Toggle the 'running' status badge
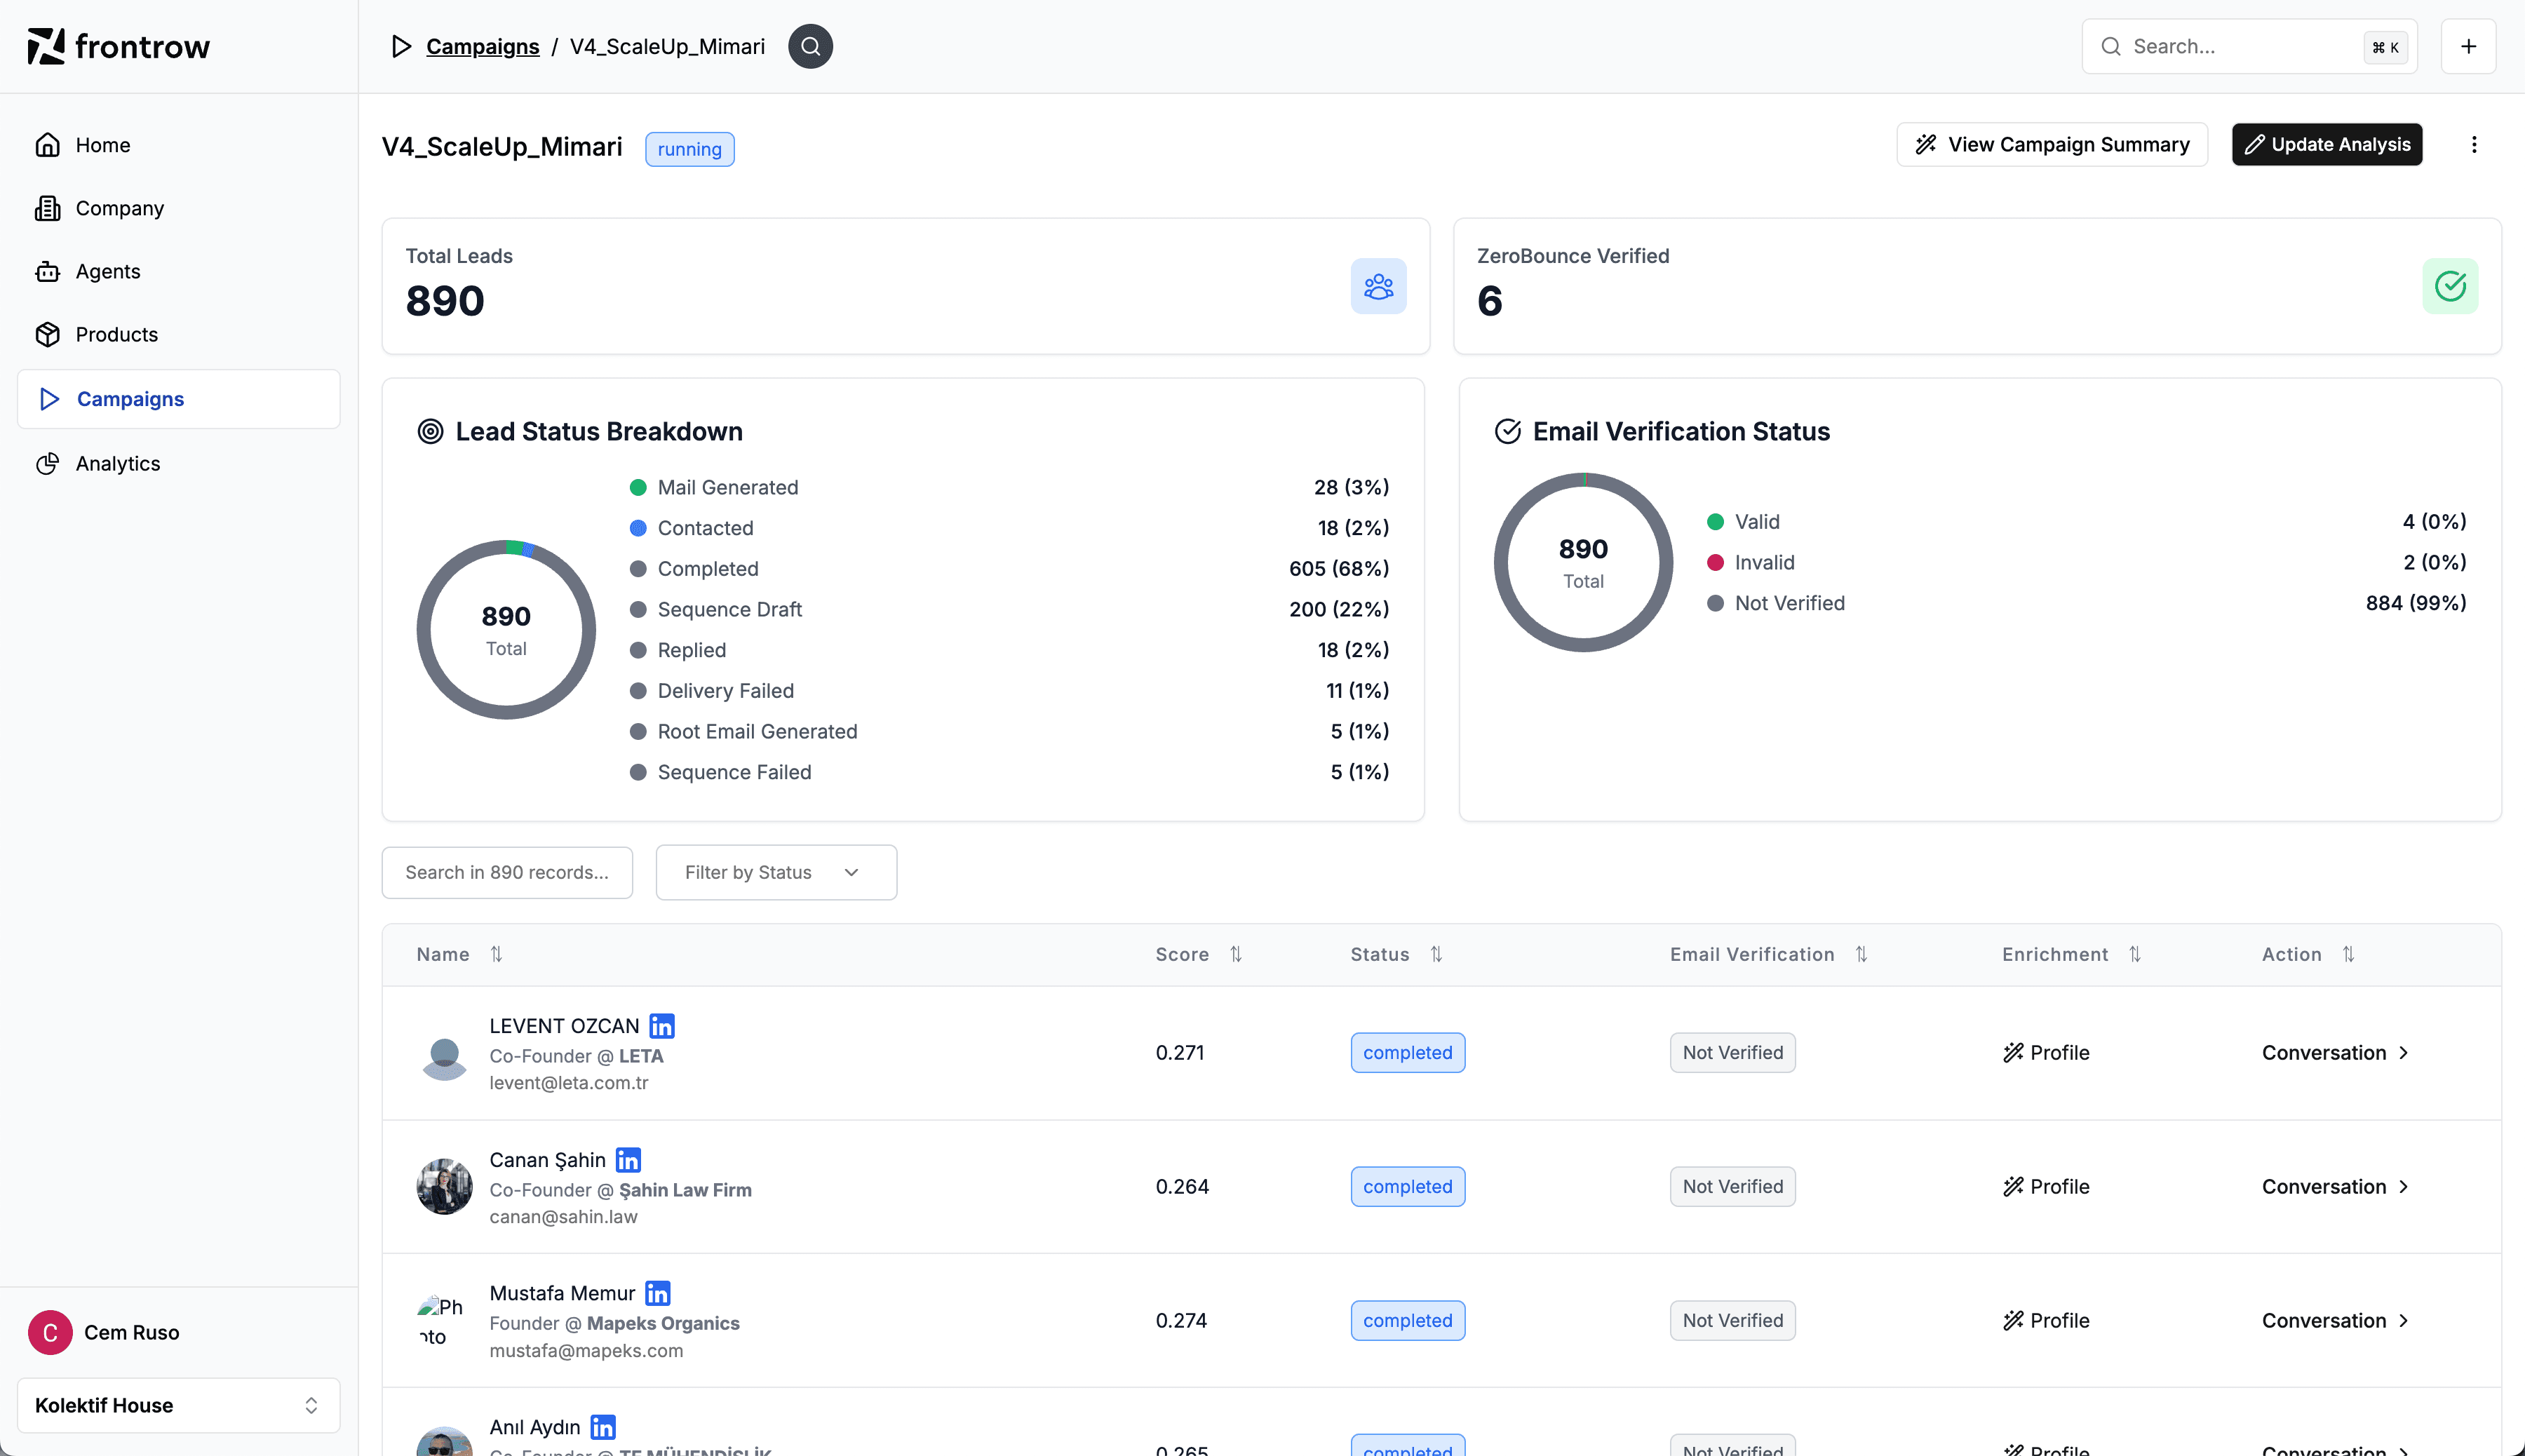Screen dimensions: 2525x1456 point(689,148)
